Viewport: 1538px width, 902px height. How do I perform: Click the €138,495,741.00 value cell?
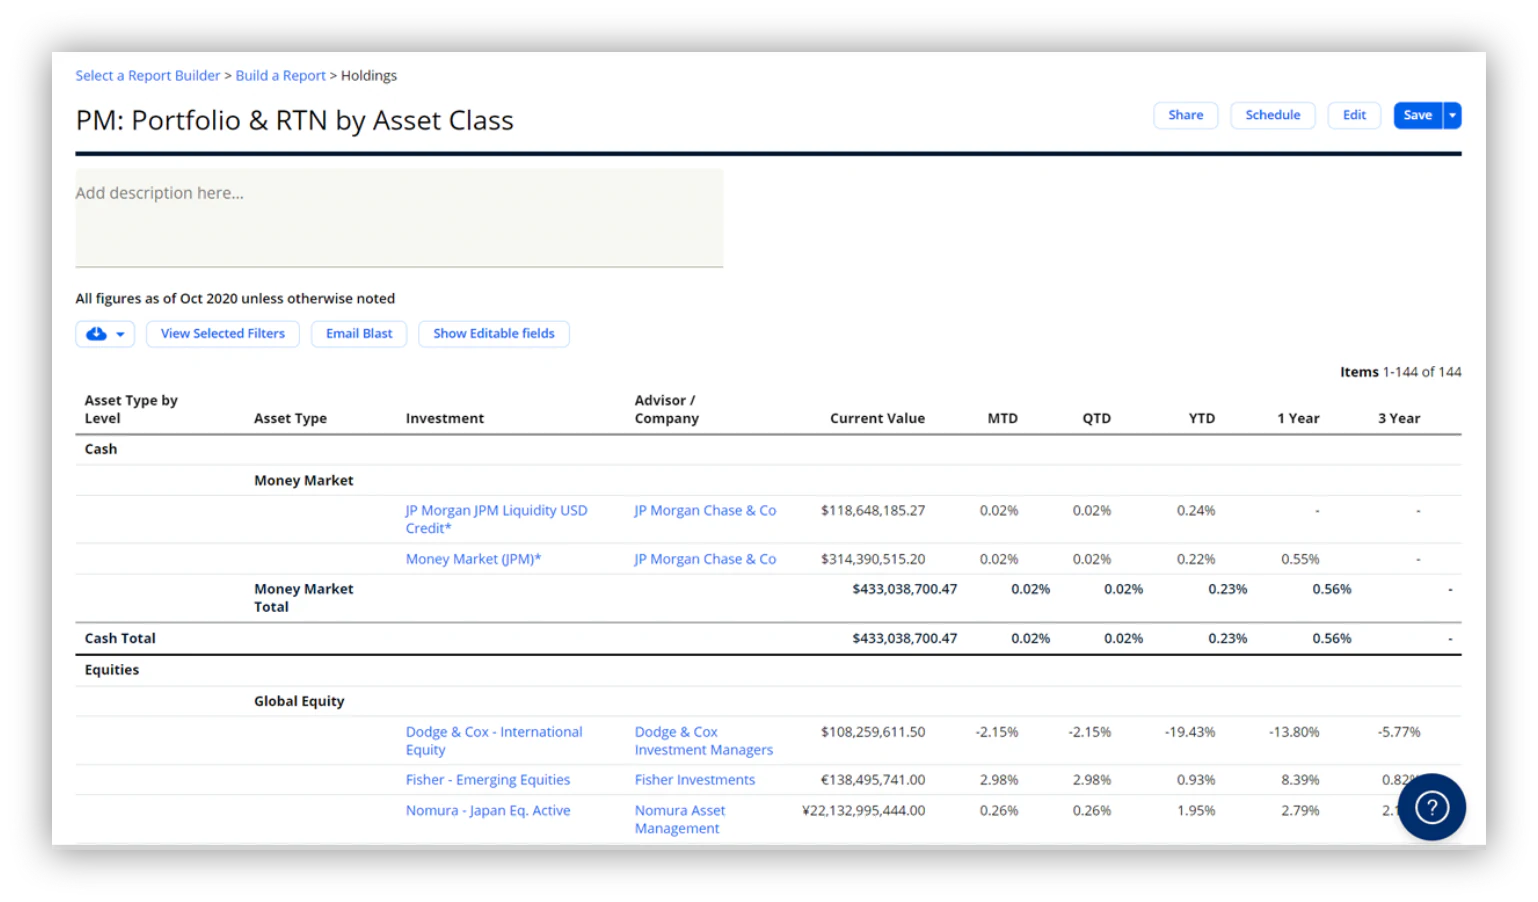click(873, 780)
